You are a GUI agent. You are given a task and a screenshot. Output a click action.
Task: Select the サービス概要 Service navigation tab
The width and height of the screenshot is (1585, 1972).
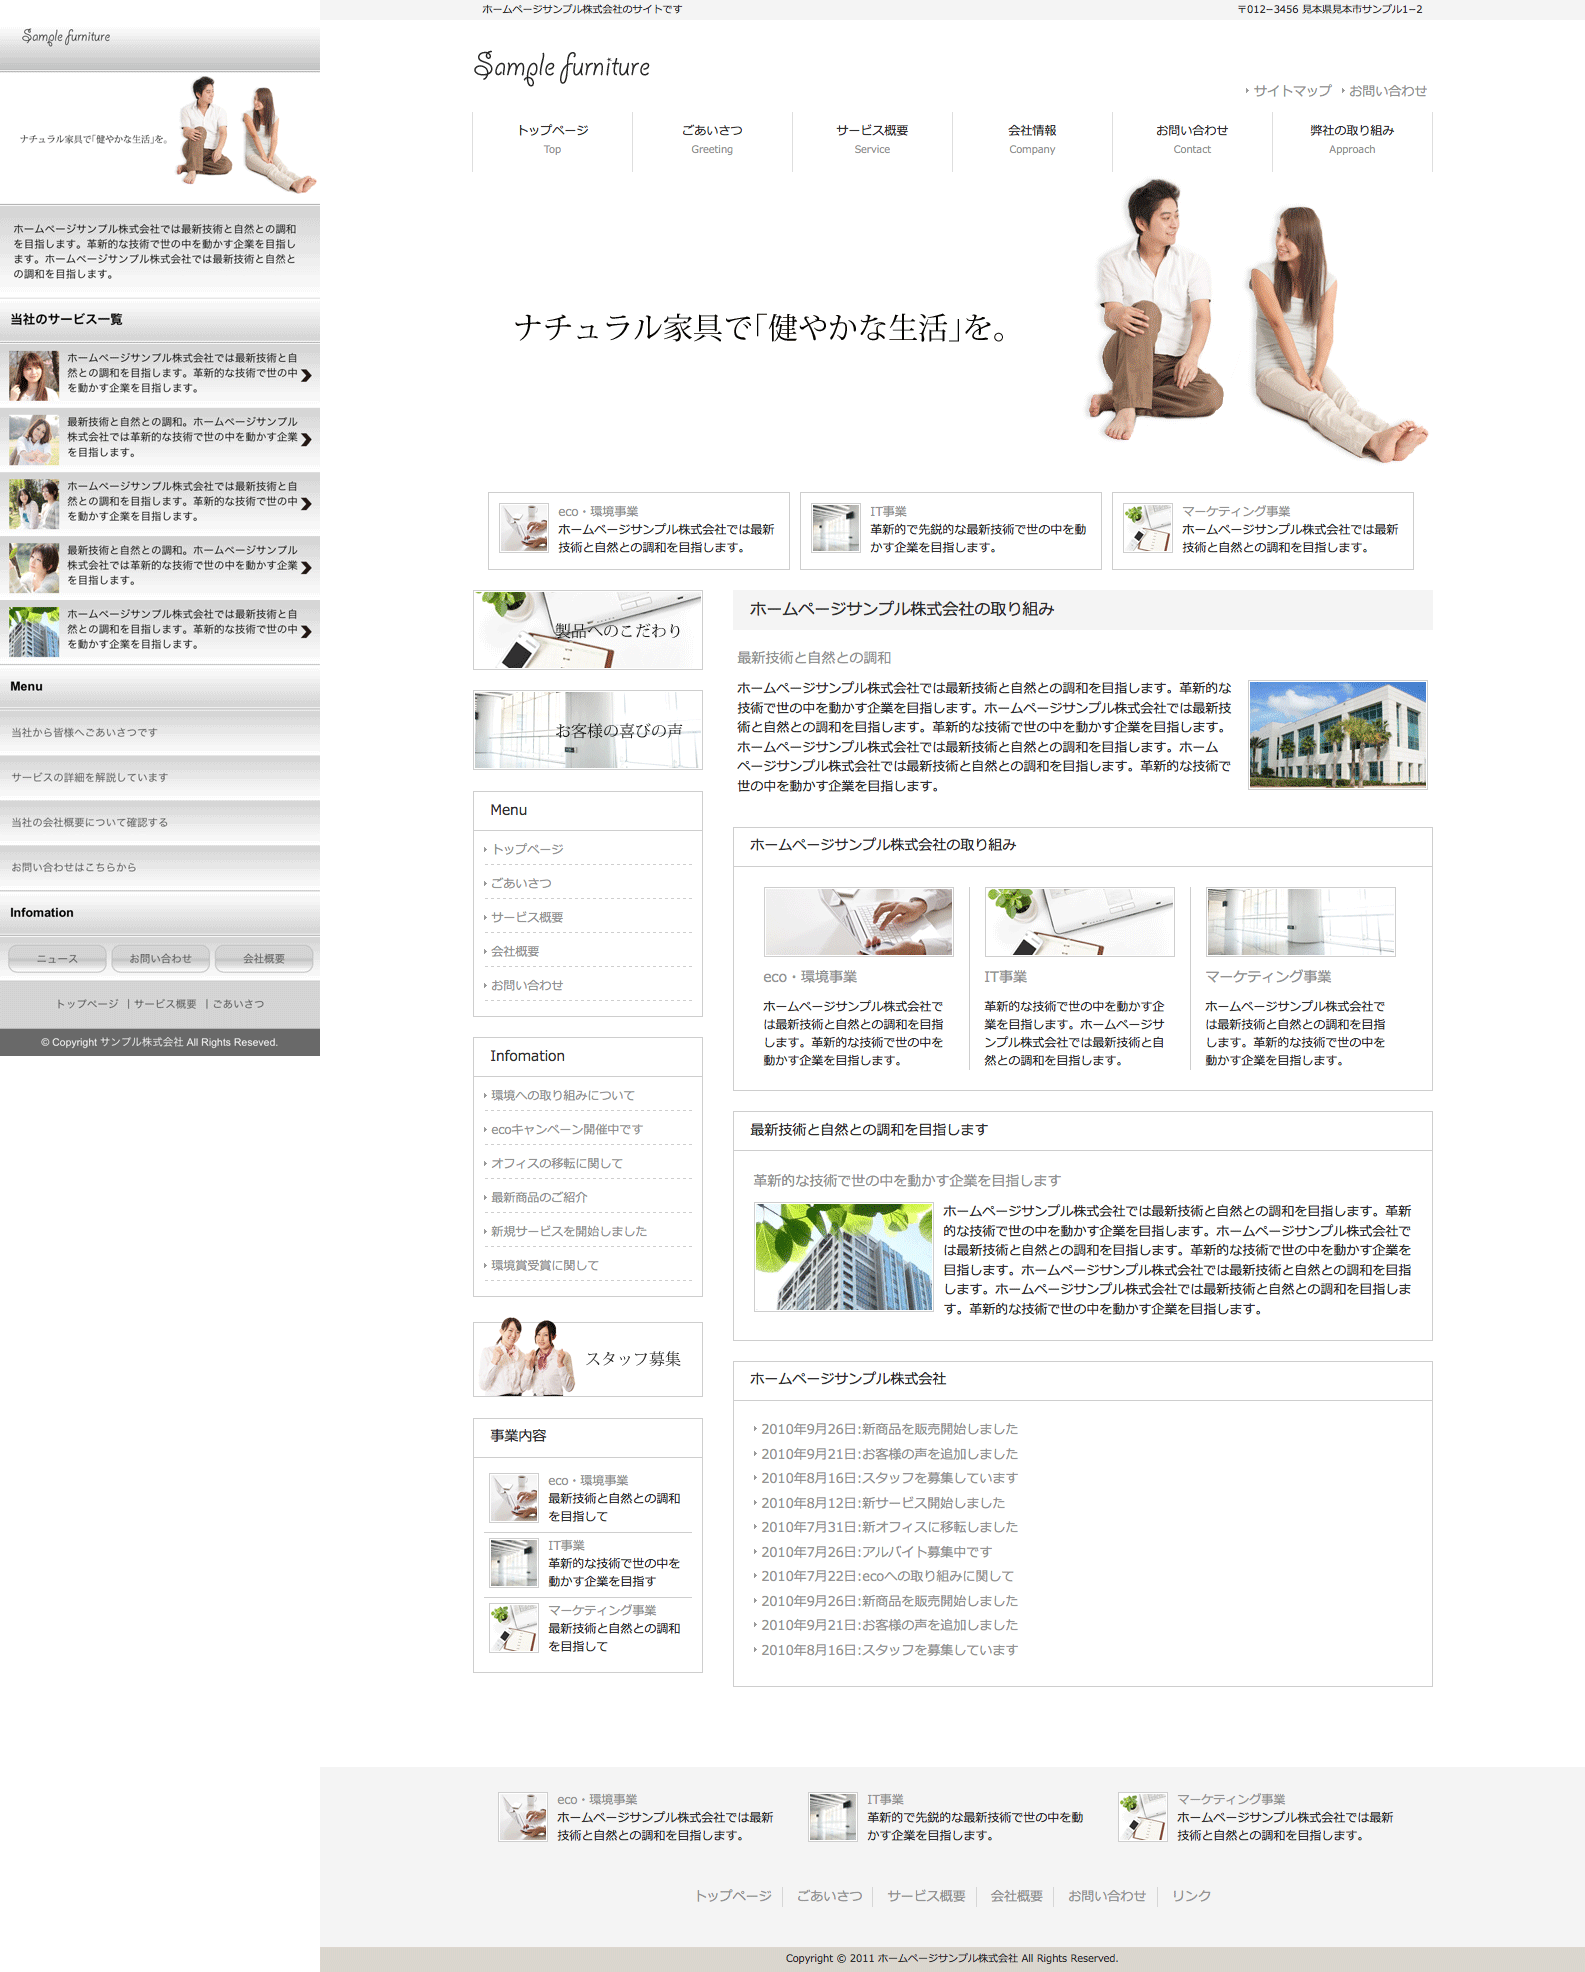(872, 139)
